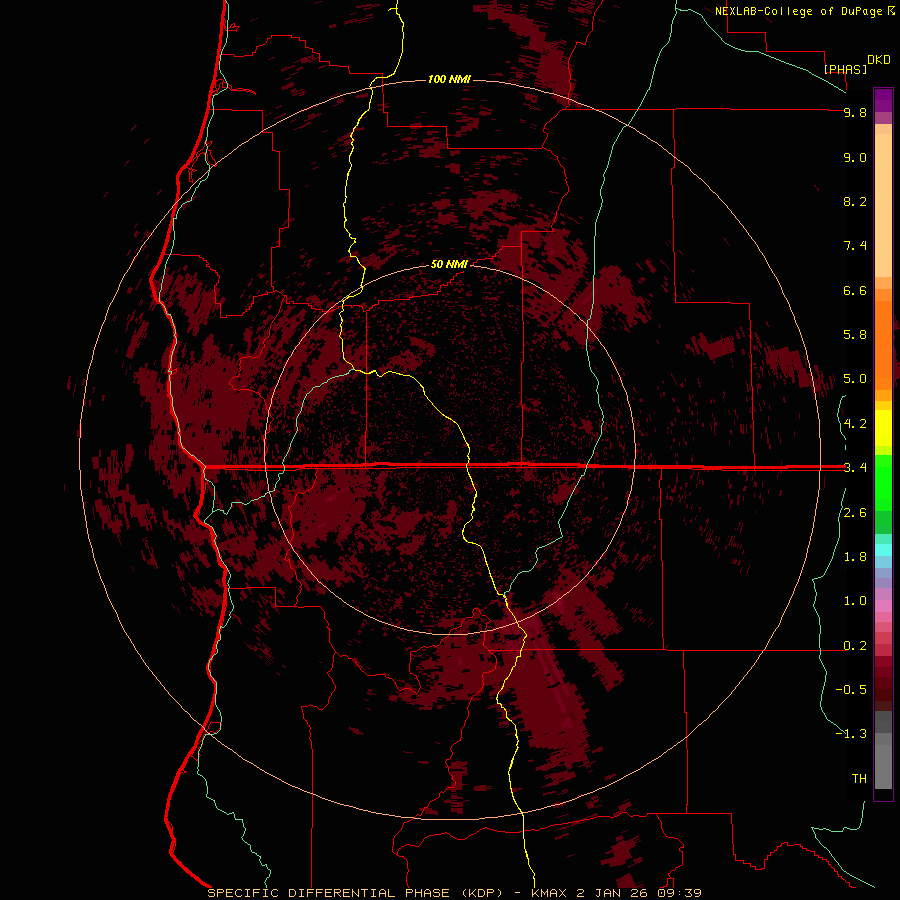Click the 50 NMI range ring label
Viewport: 900px width, 900px height.
click(449, 265)
